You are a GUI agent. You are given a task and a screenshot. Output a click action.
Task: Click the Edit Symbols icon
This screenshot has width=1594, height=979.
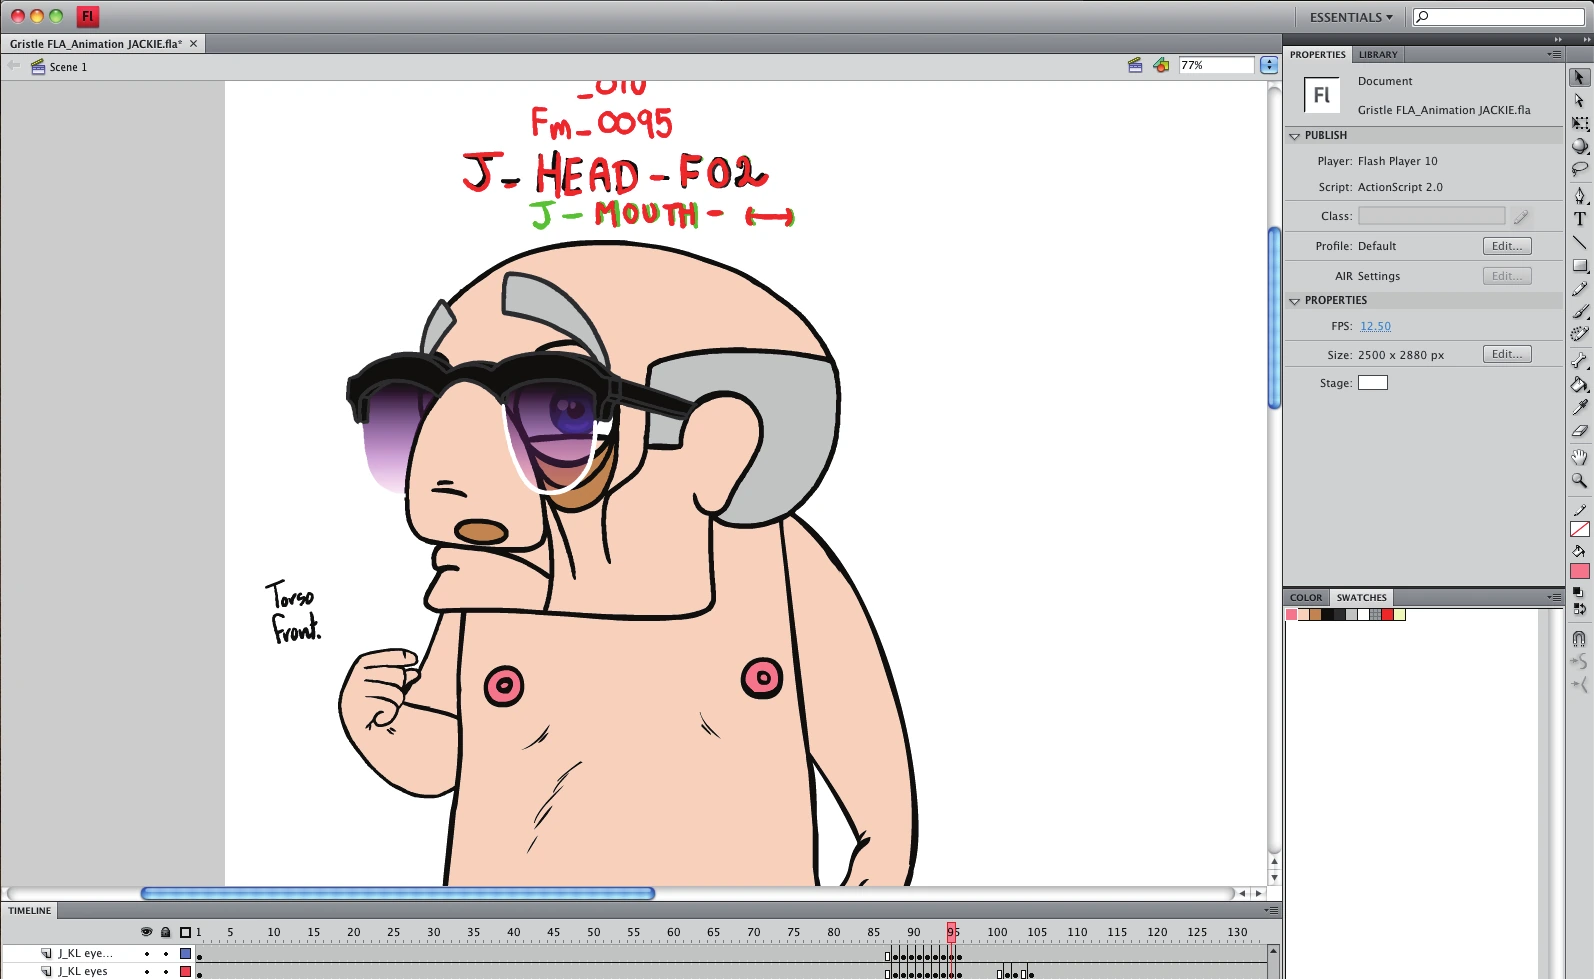[x=1161, y=65]
